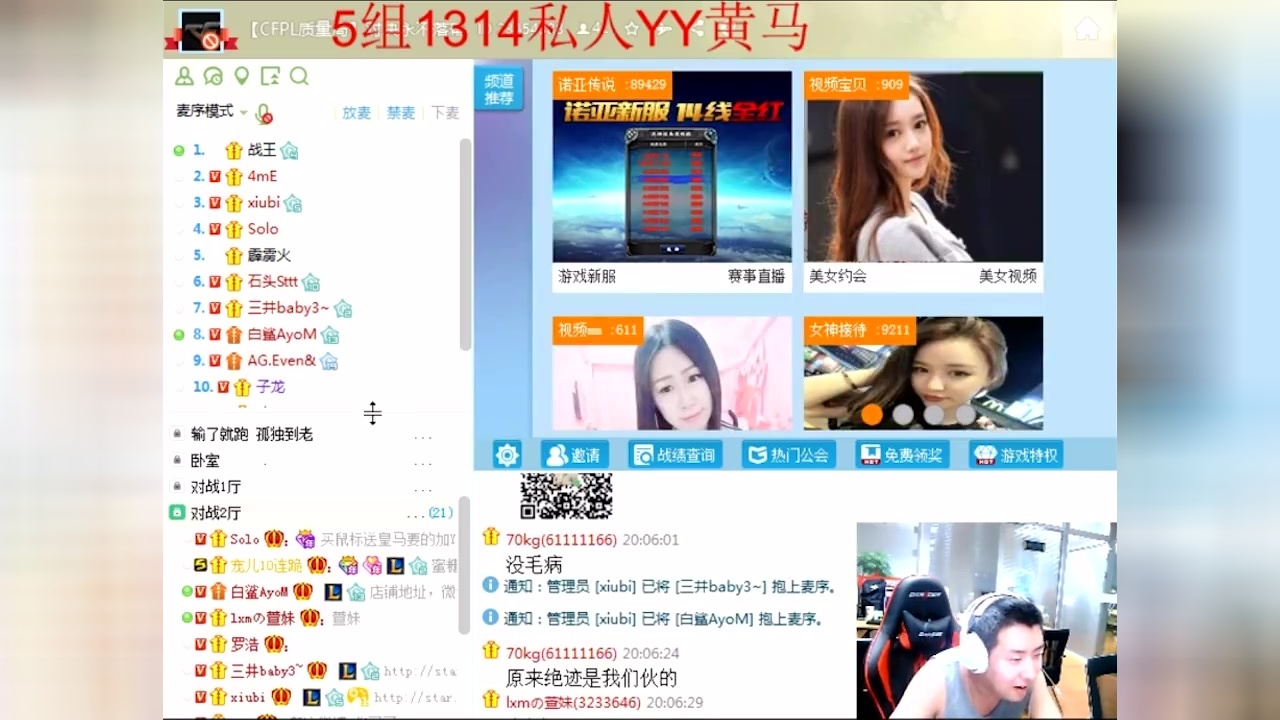Click the 频道推荐 tab
Viewport: 1280px width, 720px height.
pos(499,90)
